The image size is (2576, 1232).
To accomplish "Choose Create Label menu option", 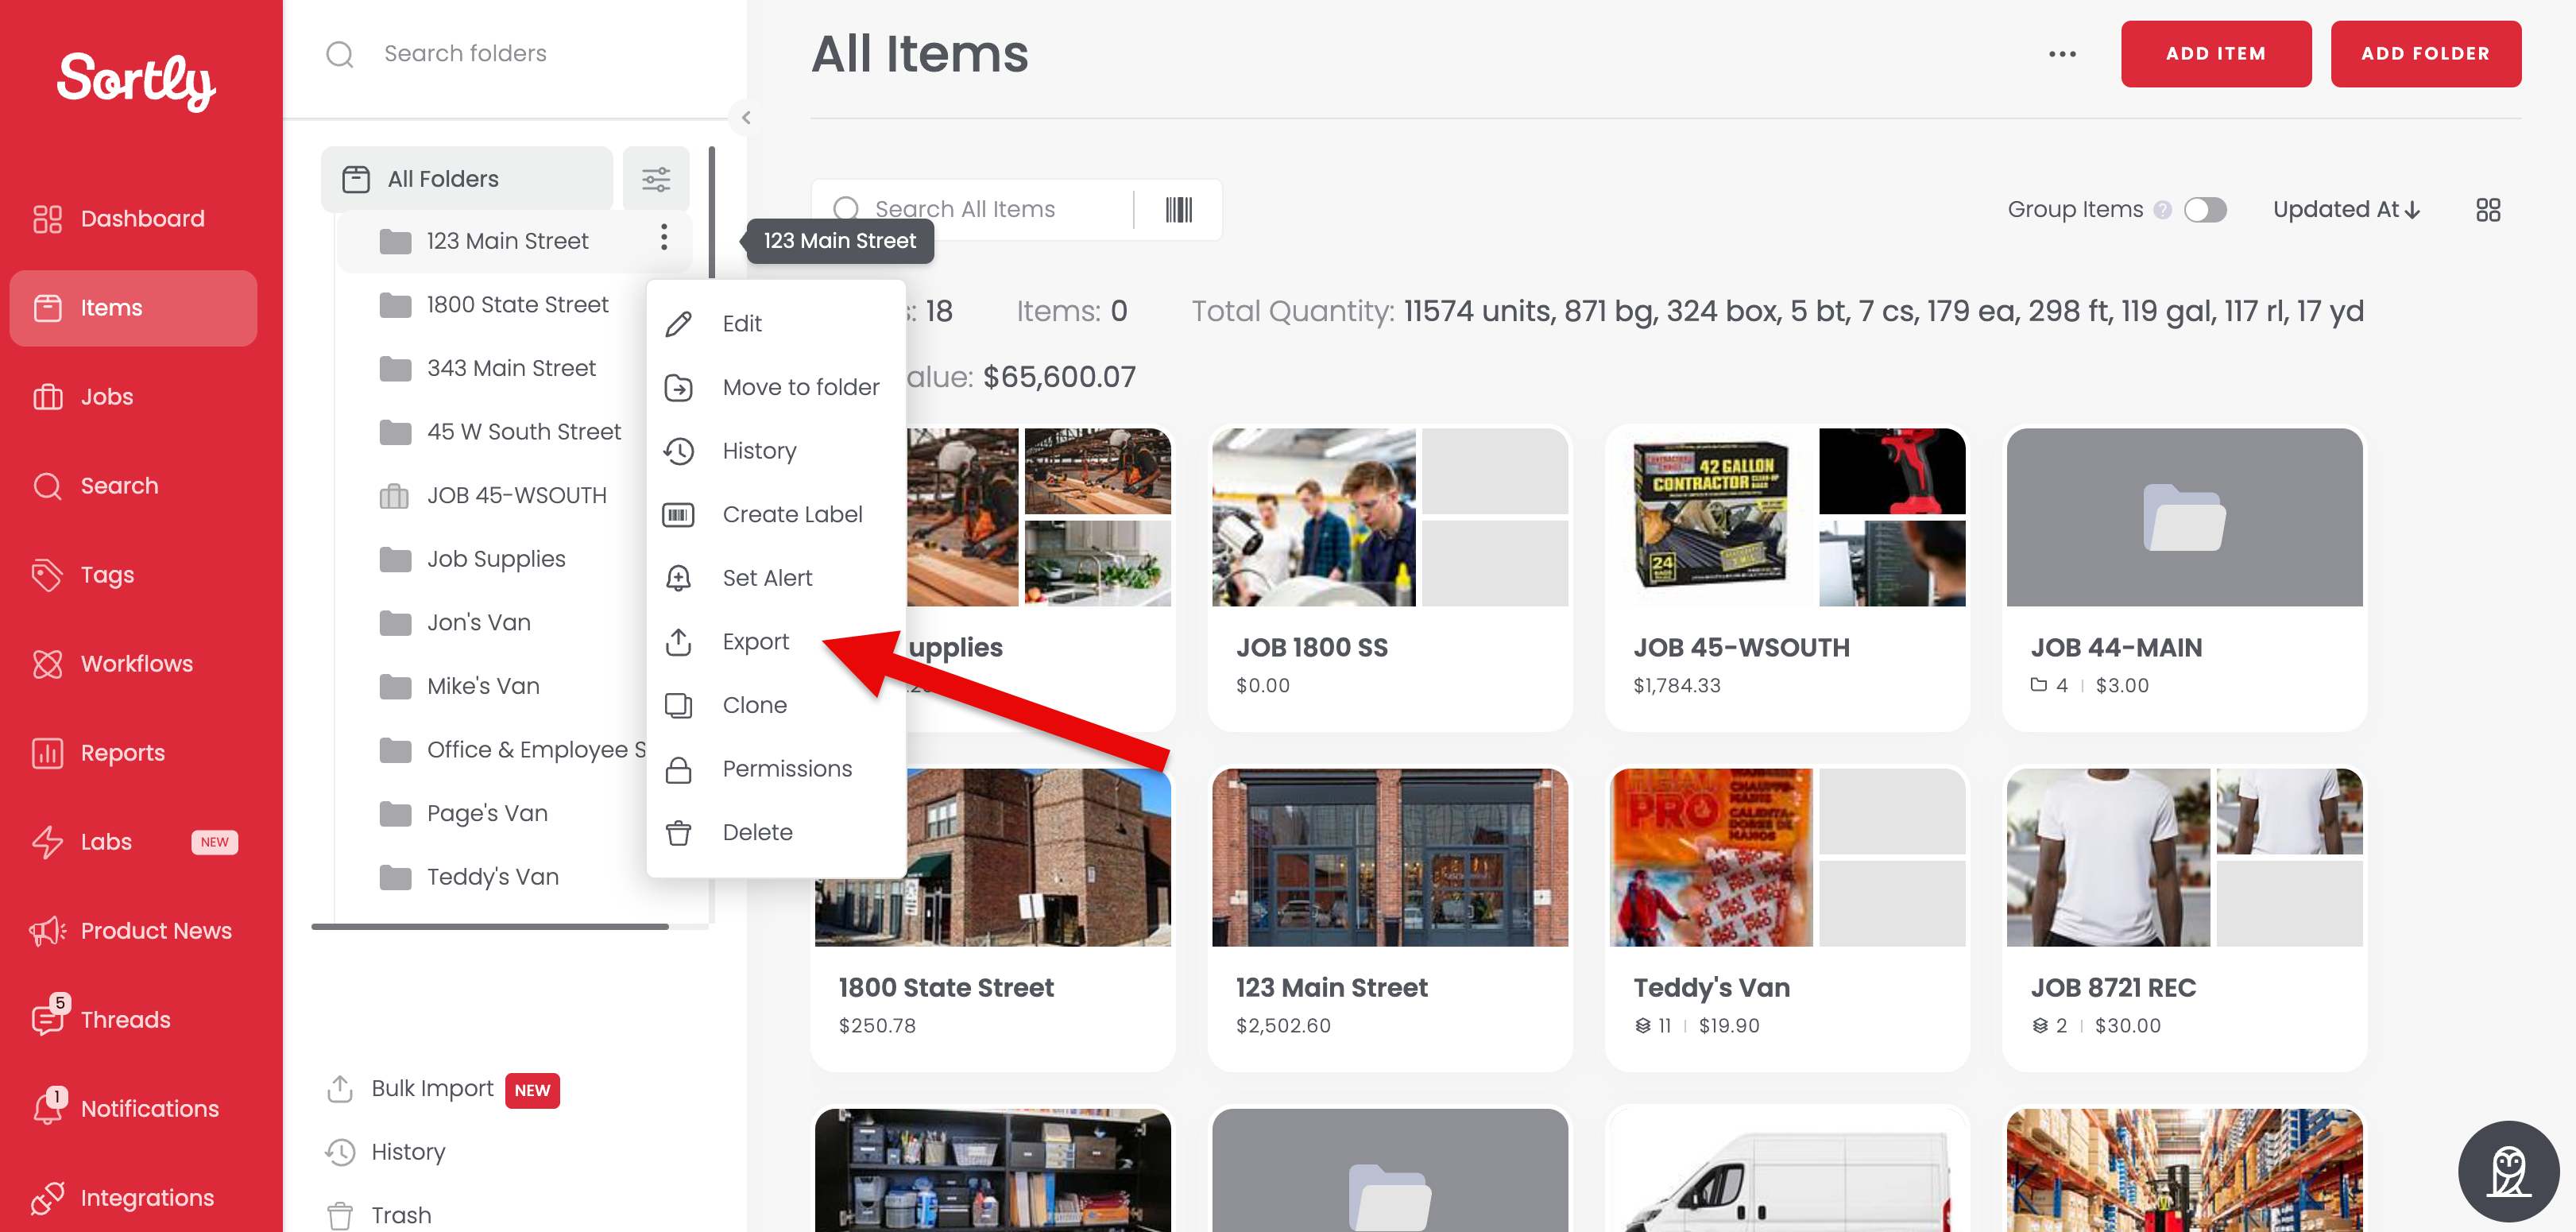I will click(x=775, y=514).
